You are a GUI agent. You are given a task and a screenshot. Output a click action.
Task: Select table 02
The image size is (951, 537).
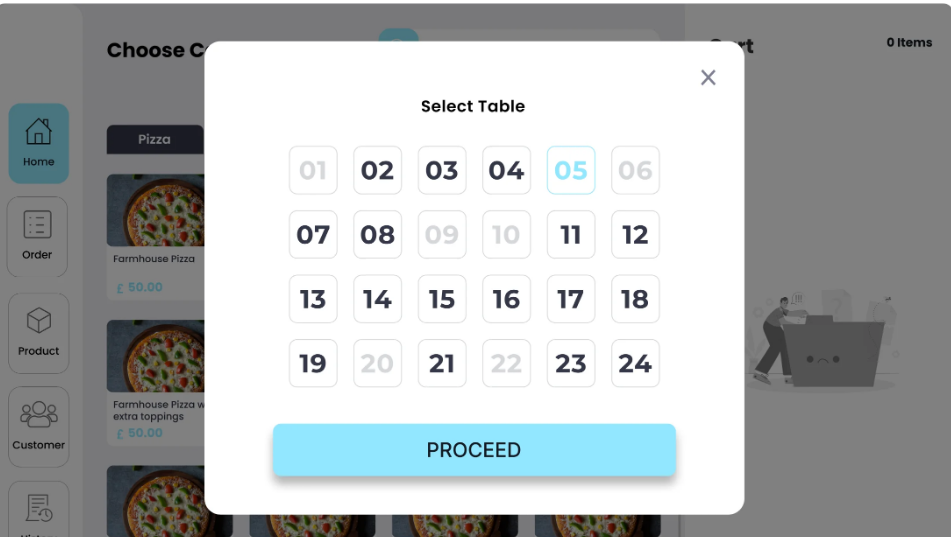[x=377, y=170]
